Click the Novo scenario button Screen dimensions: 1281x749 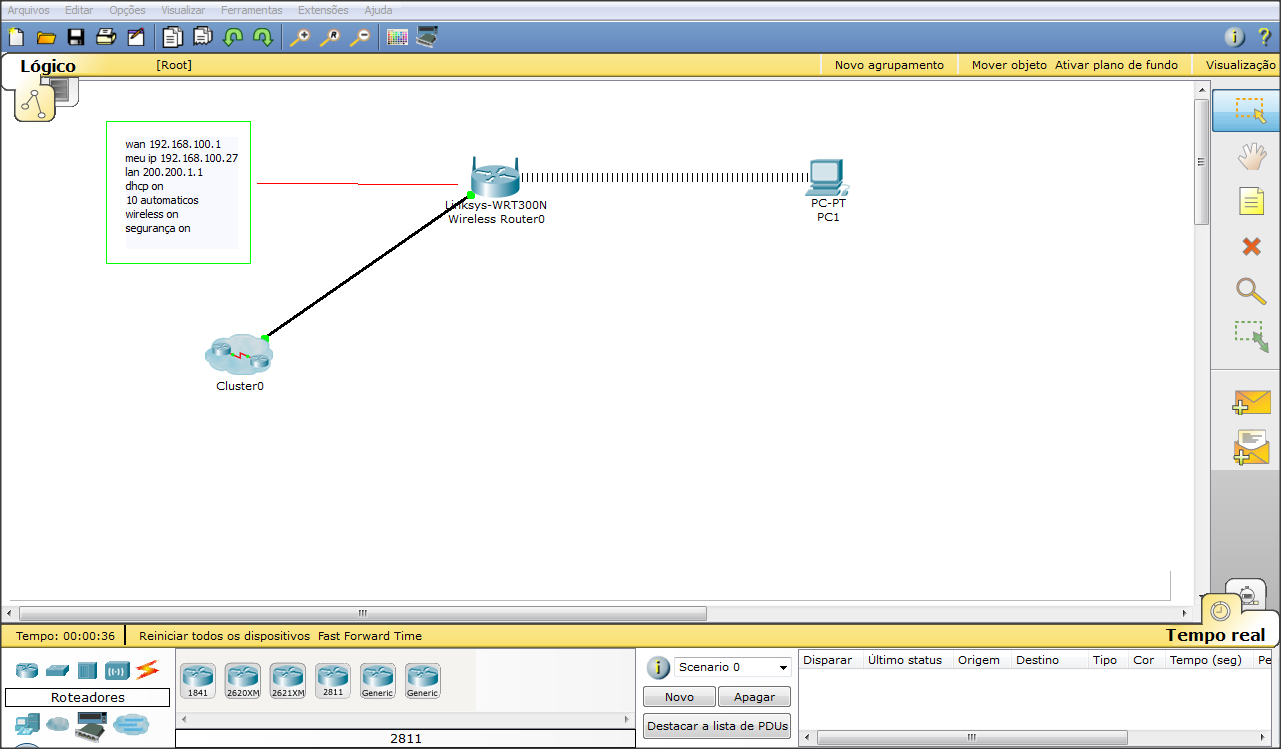pos(679,697)
